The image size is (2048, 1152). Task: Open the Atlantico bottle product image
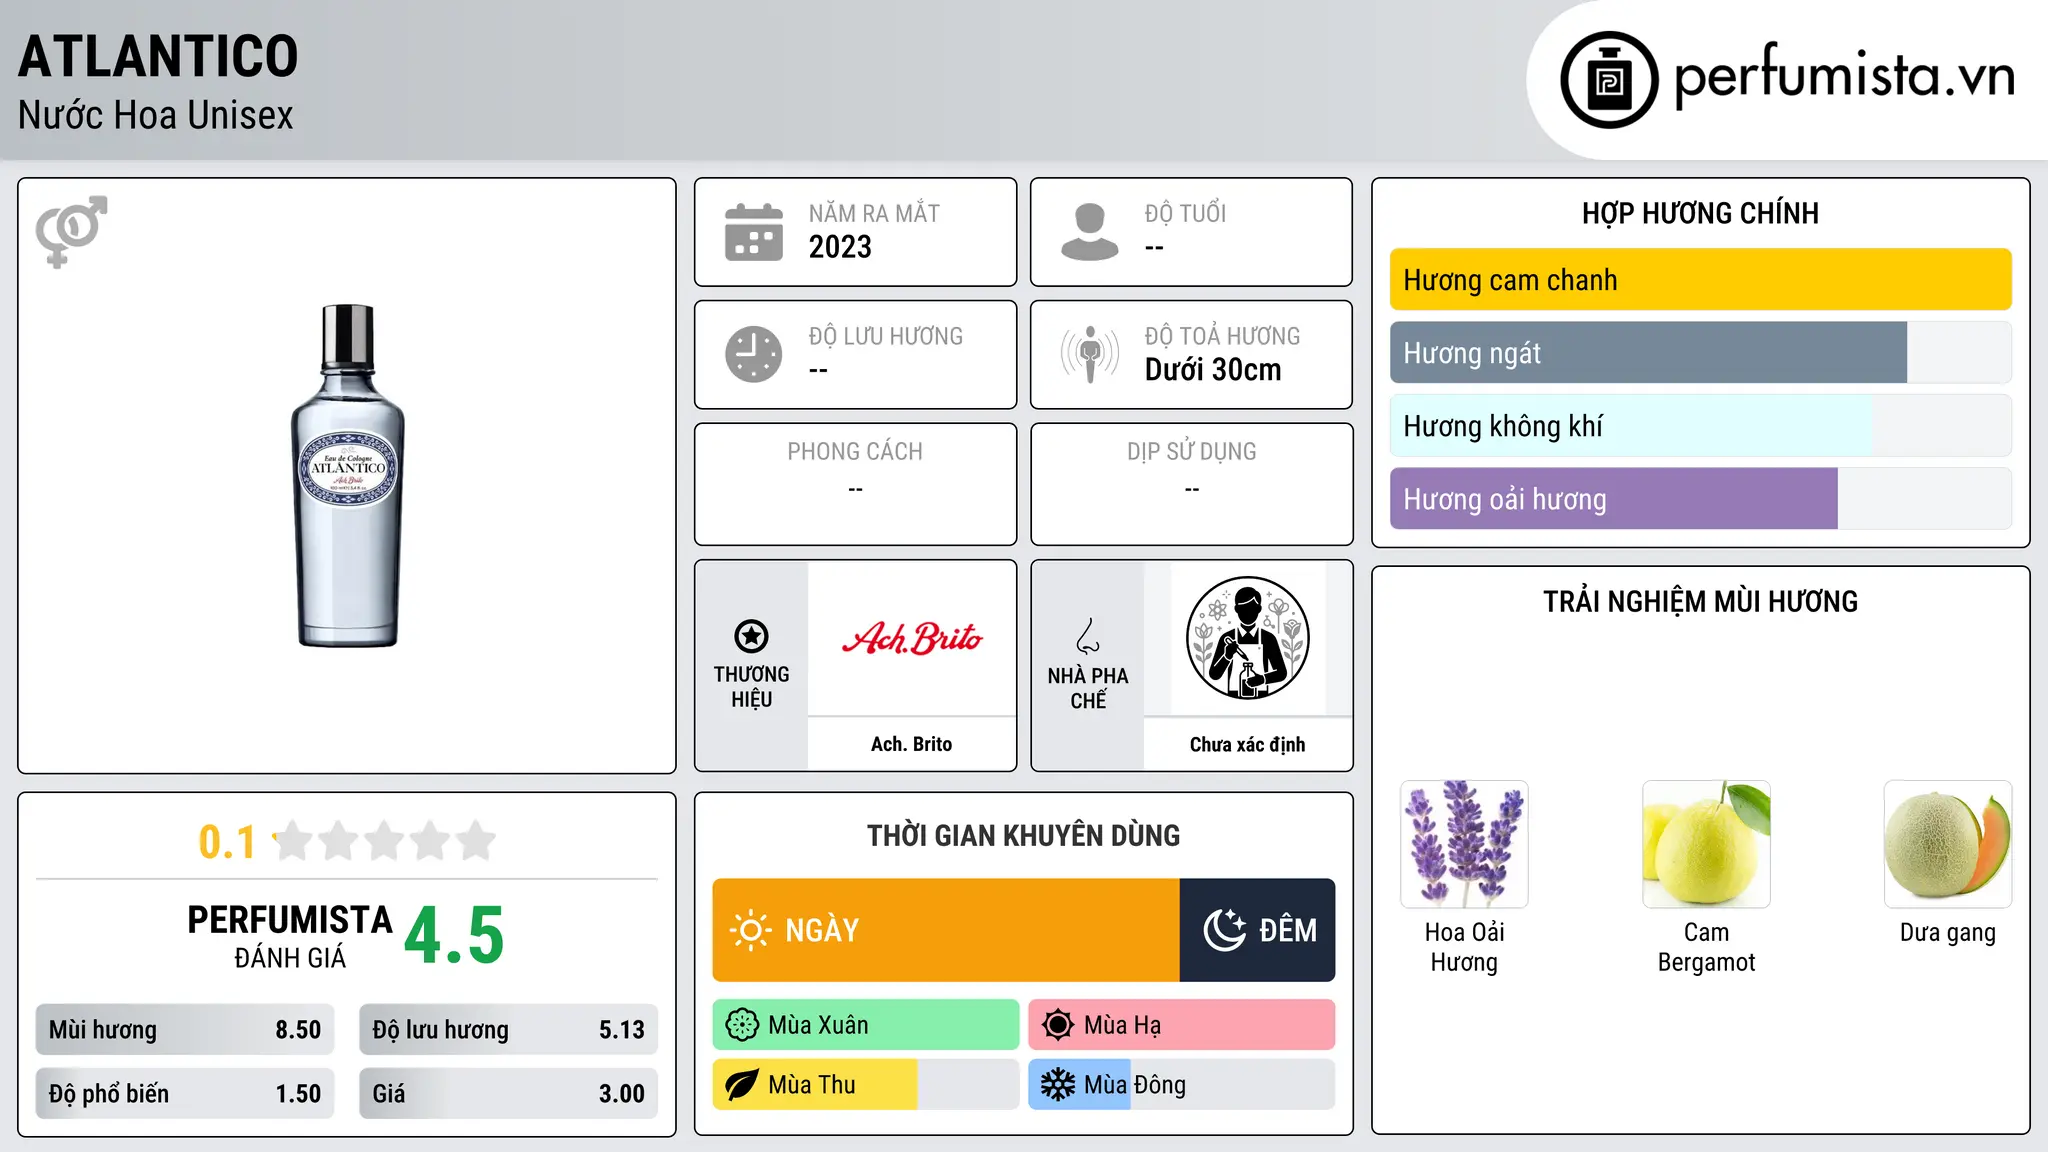click(x=348, y=476)
